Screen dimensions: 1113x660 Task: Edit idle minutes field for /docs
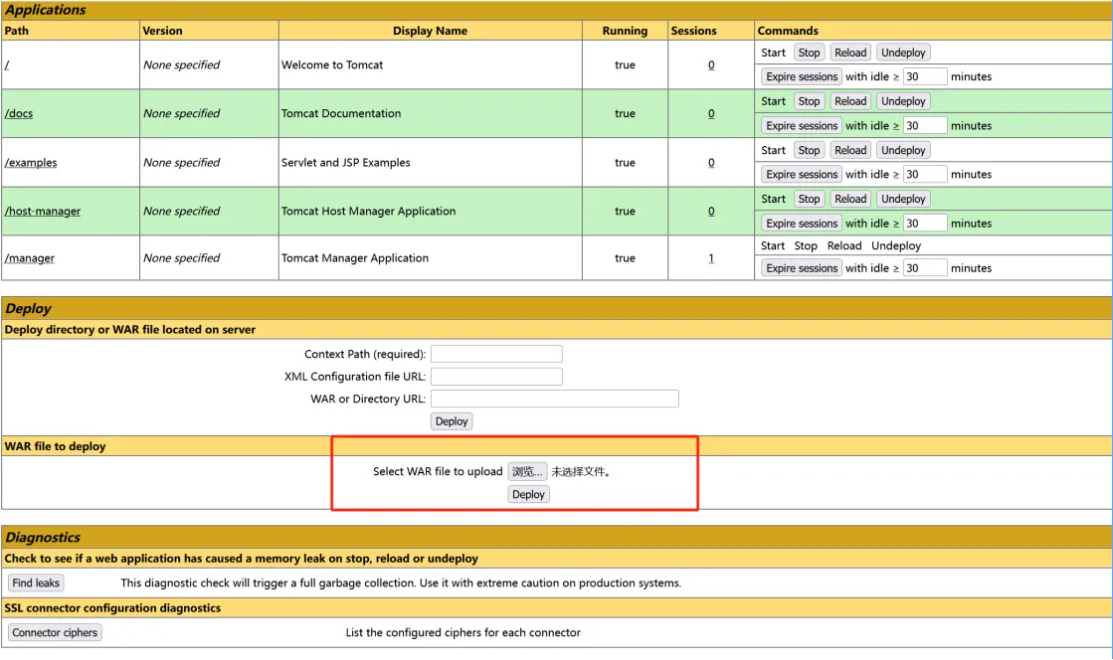click(925, 126)
